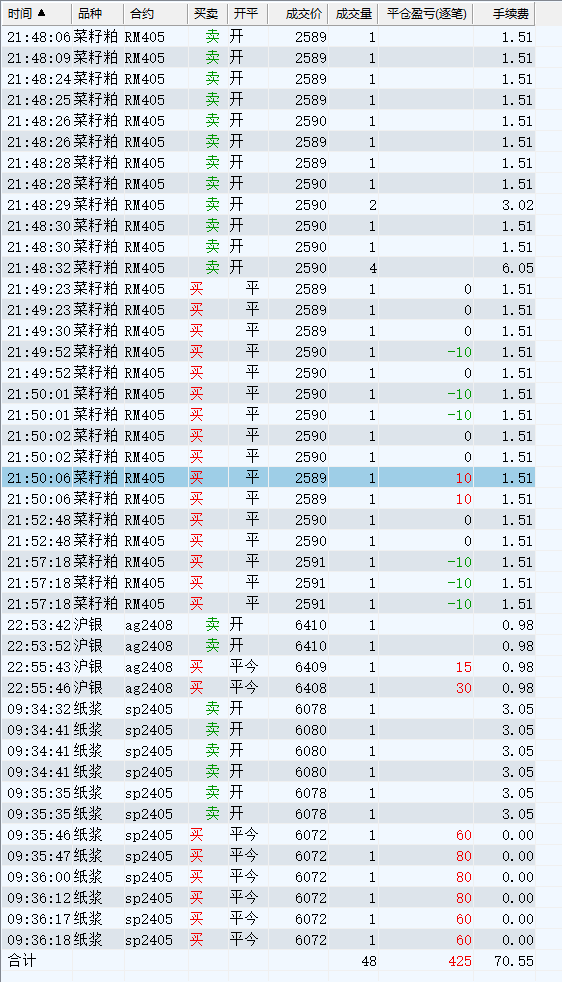Click the total profit value 425

point(460,961)
